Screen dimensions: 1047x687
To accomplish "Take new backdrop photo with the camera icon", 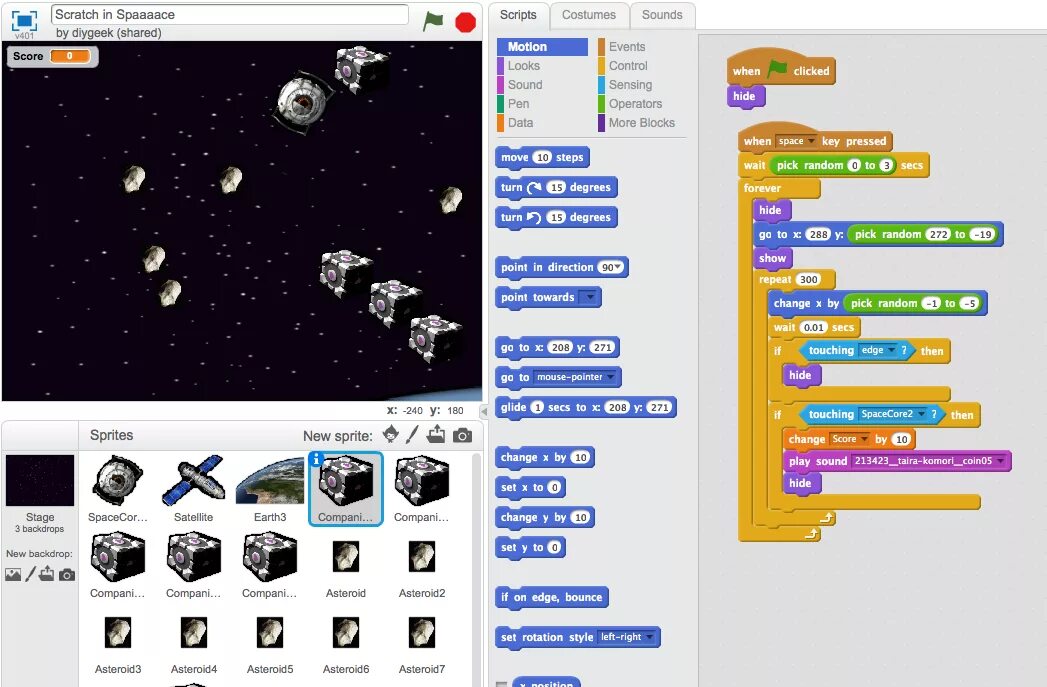I will 67,574.
